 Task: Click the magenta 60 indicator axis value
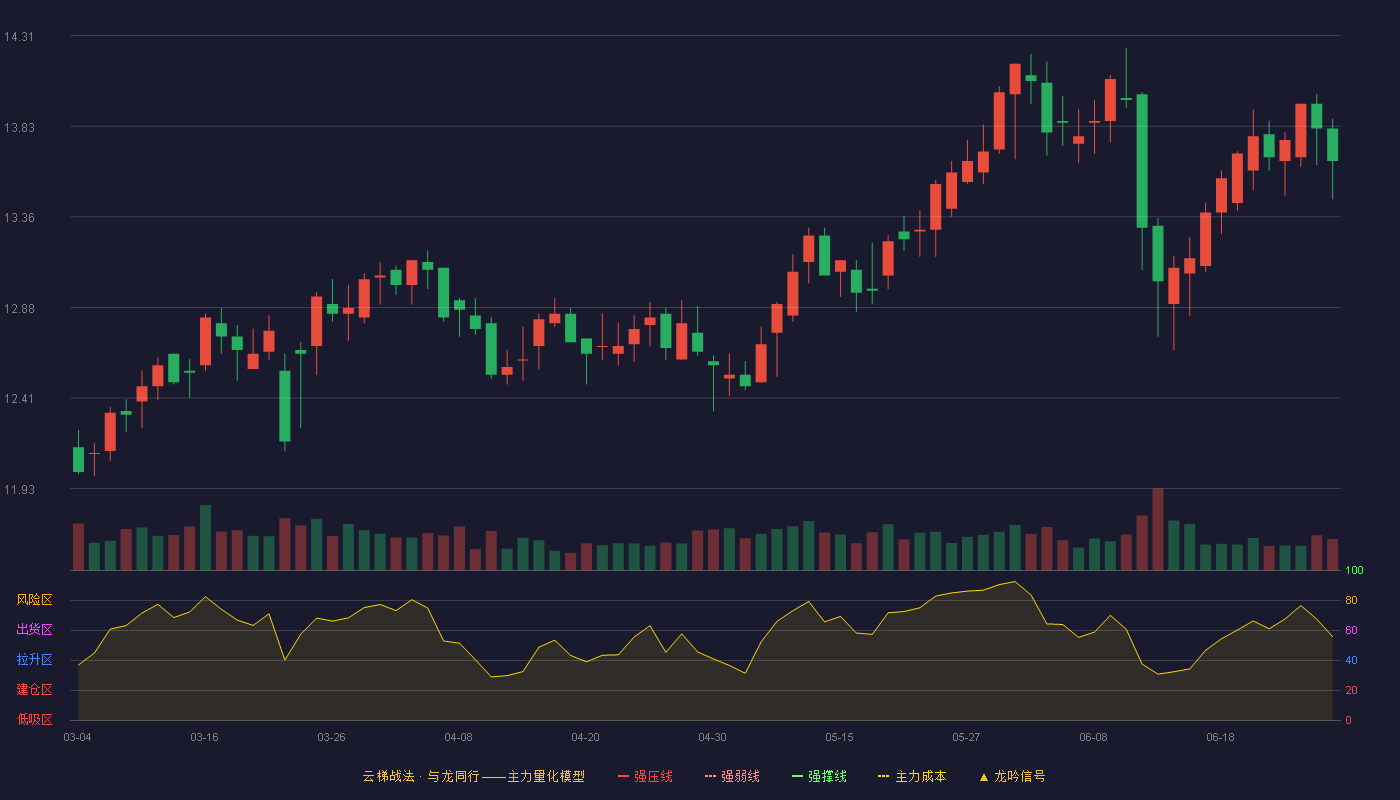click(1351, 630)
